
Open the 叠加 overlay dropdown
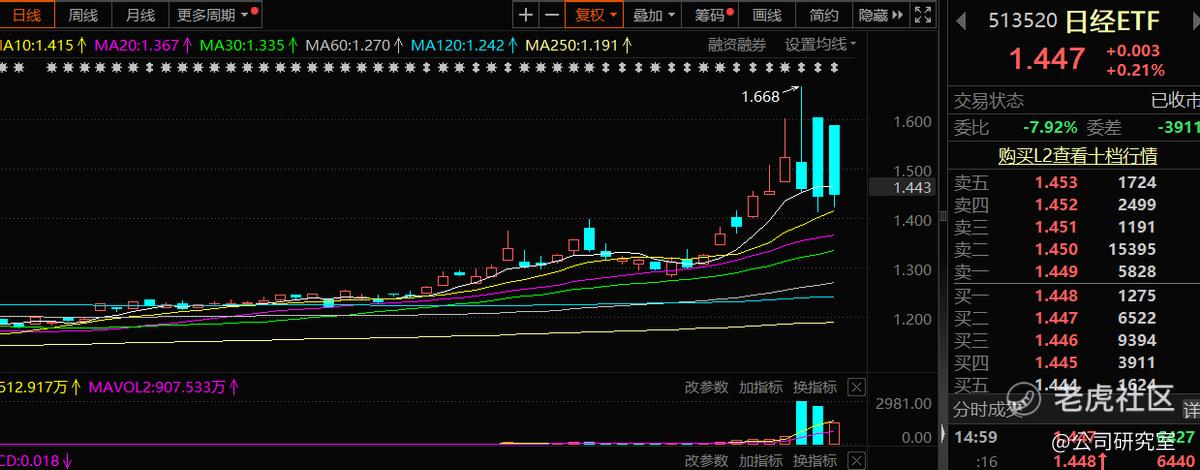[655, 15]
